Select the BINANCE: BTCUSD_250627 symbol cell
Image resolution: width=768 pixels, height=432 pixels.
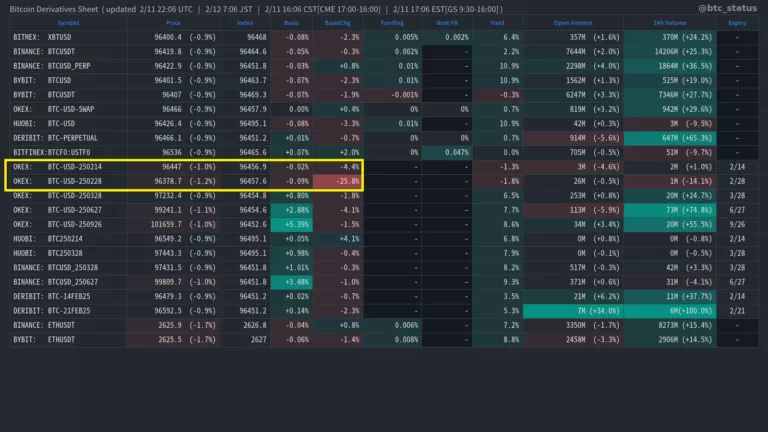coord(68,282)
